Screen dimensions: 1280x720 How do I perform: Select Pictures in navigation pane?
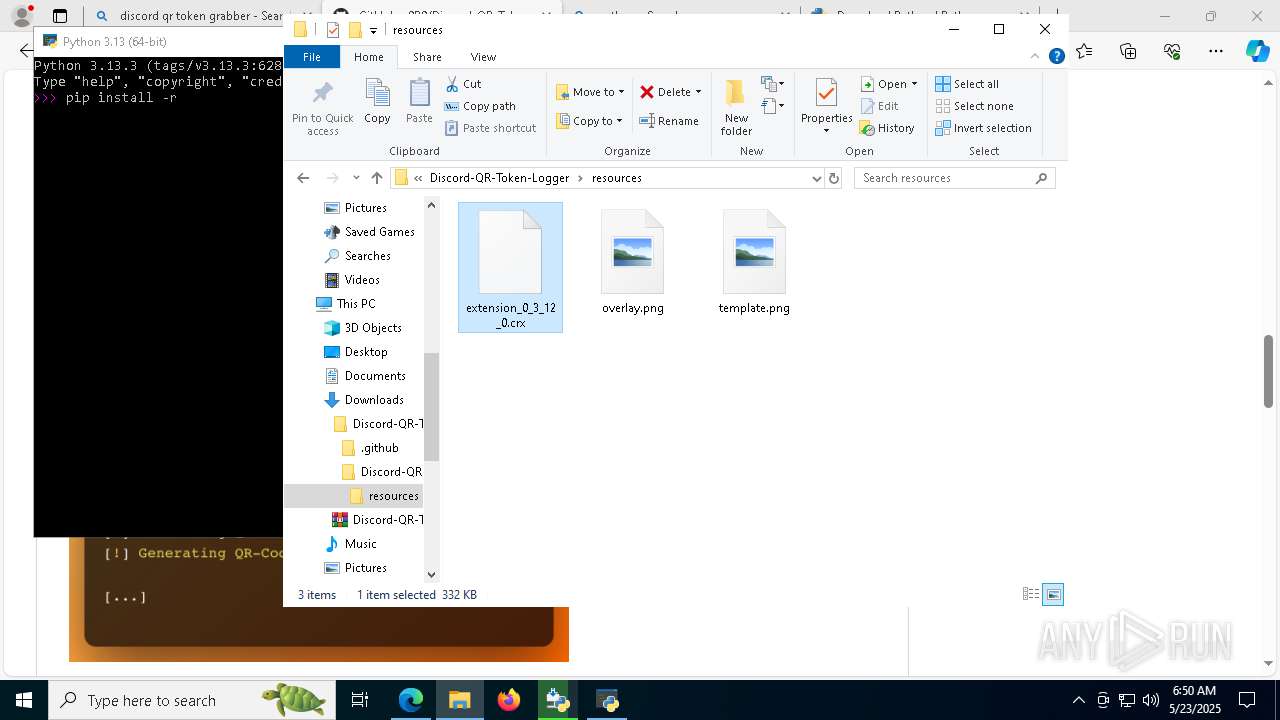[355, 208]
